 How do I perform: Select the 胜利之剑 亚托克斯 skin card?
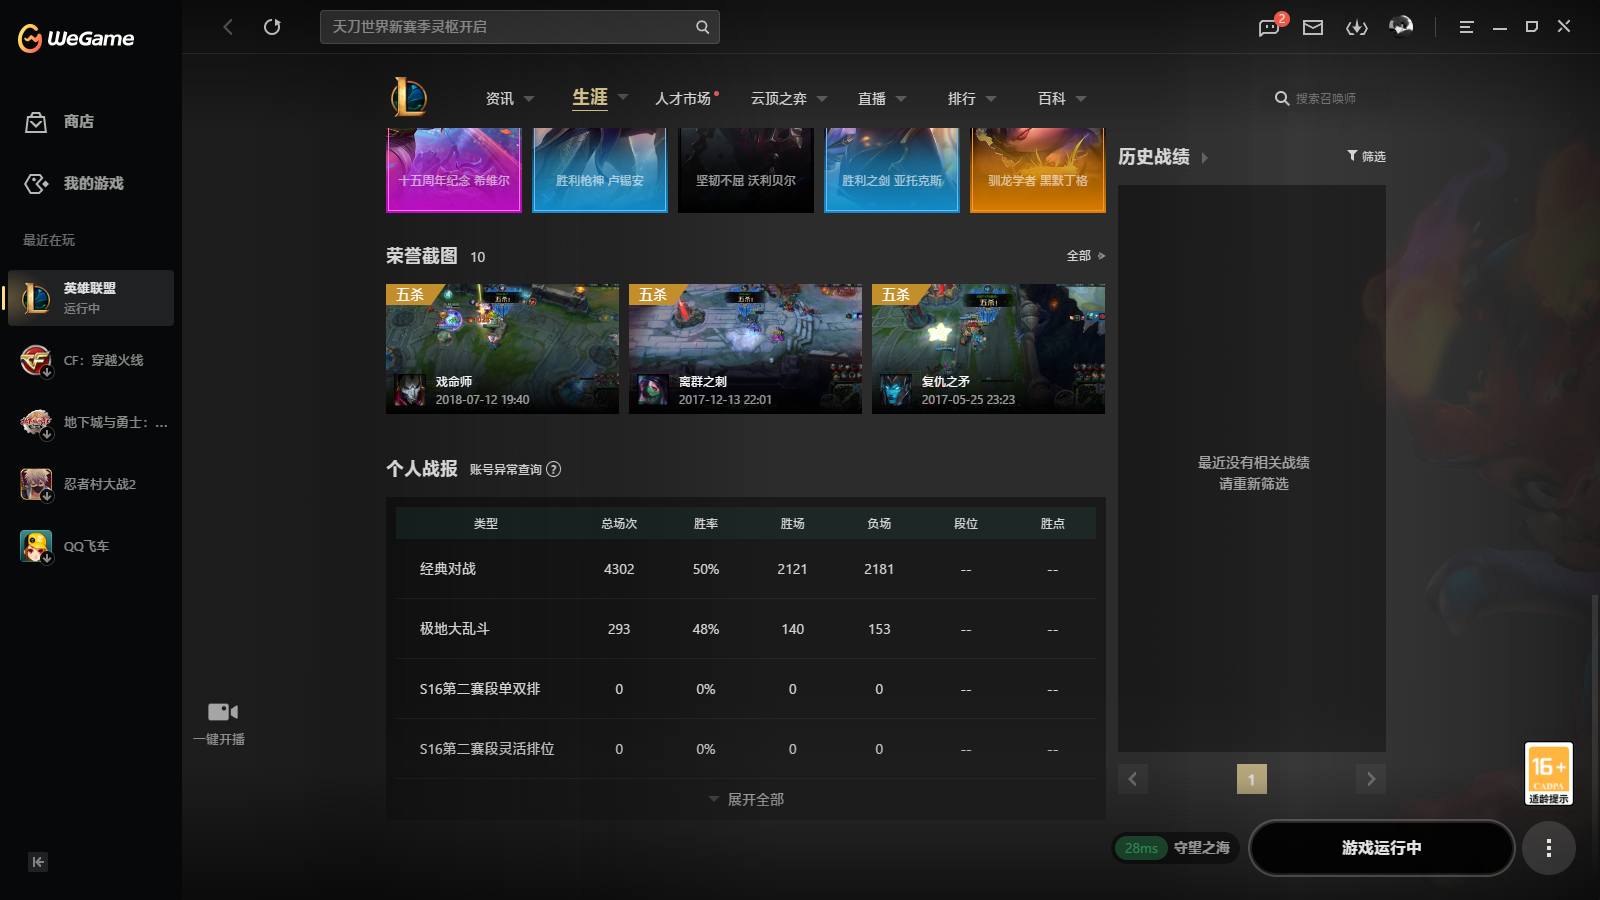pos(892,170)
